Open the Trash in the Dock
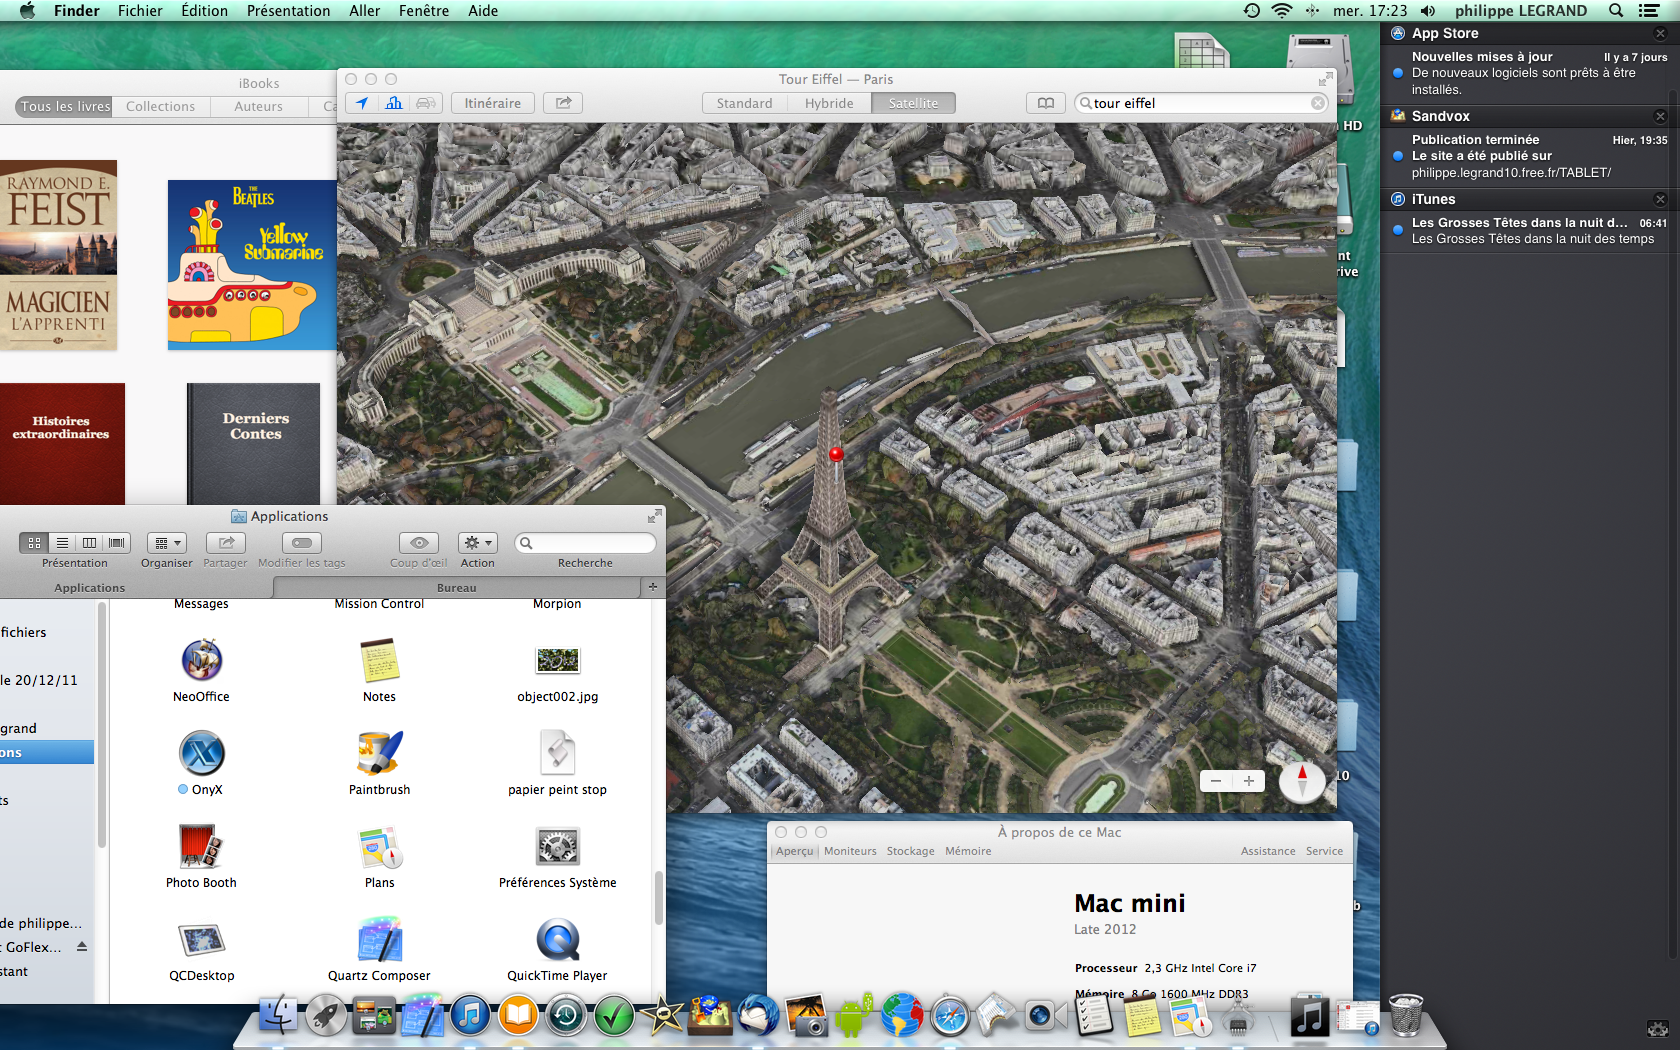The width and height of the screenshot is (1680, 1050). pos(1406,1014)
